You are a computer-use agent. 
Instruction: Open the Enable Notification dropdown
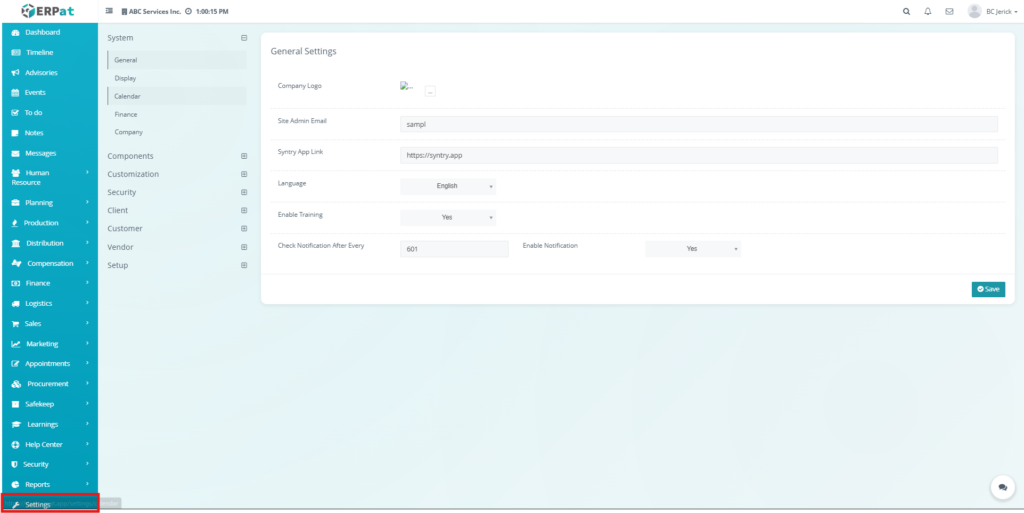[x=693, y=248]
